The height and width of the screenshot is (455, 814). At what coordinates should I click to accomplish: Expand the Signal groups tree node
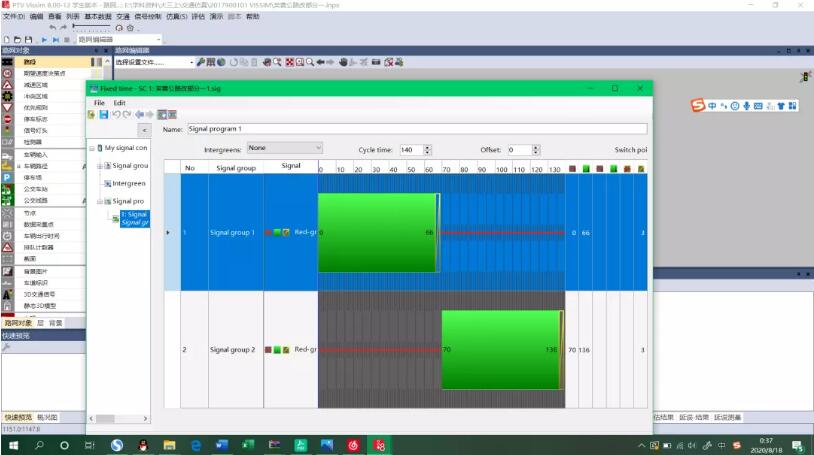tap(100, 166)
